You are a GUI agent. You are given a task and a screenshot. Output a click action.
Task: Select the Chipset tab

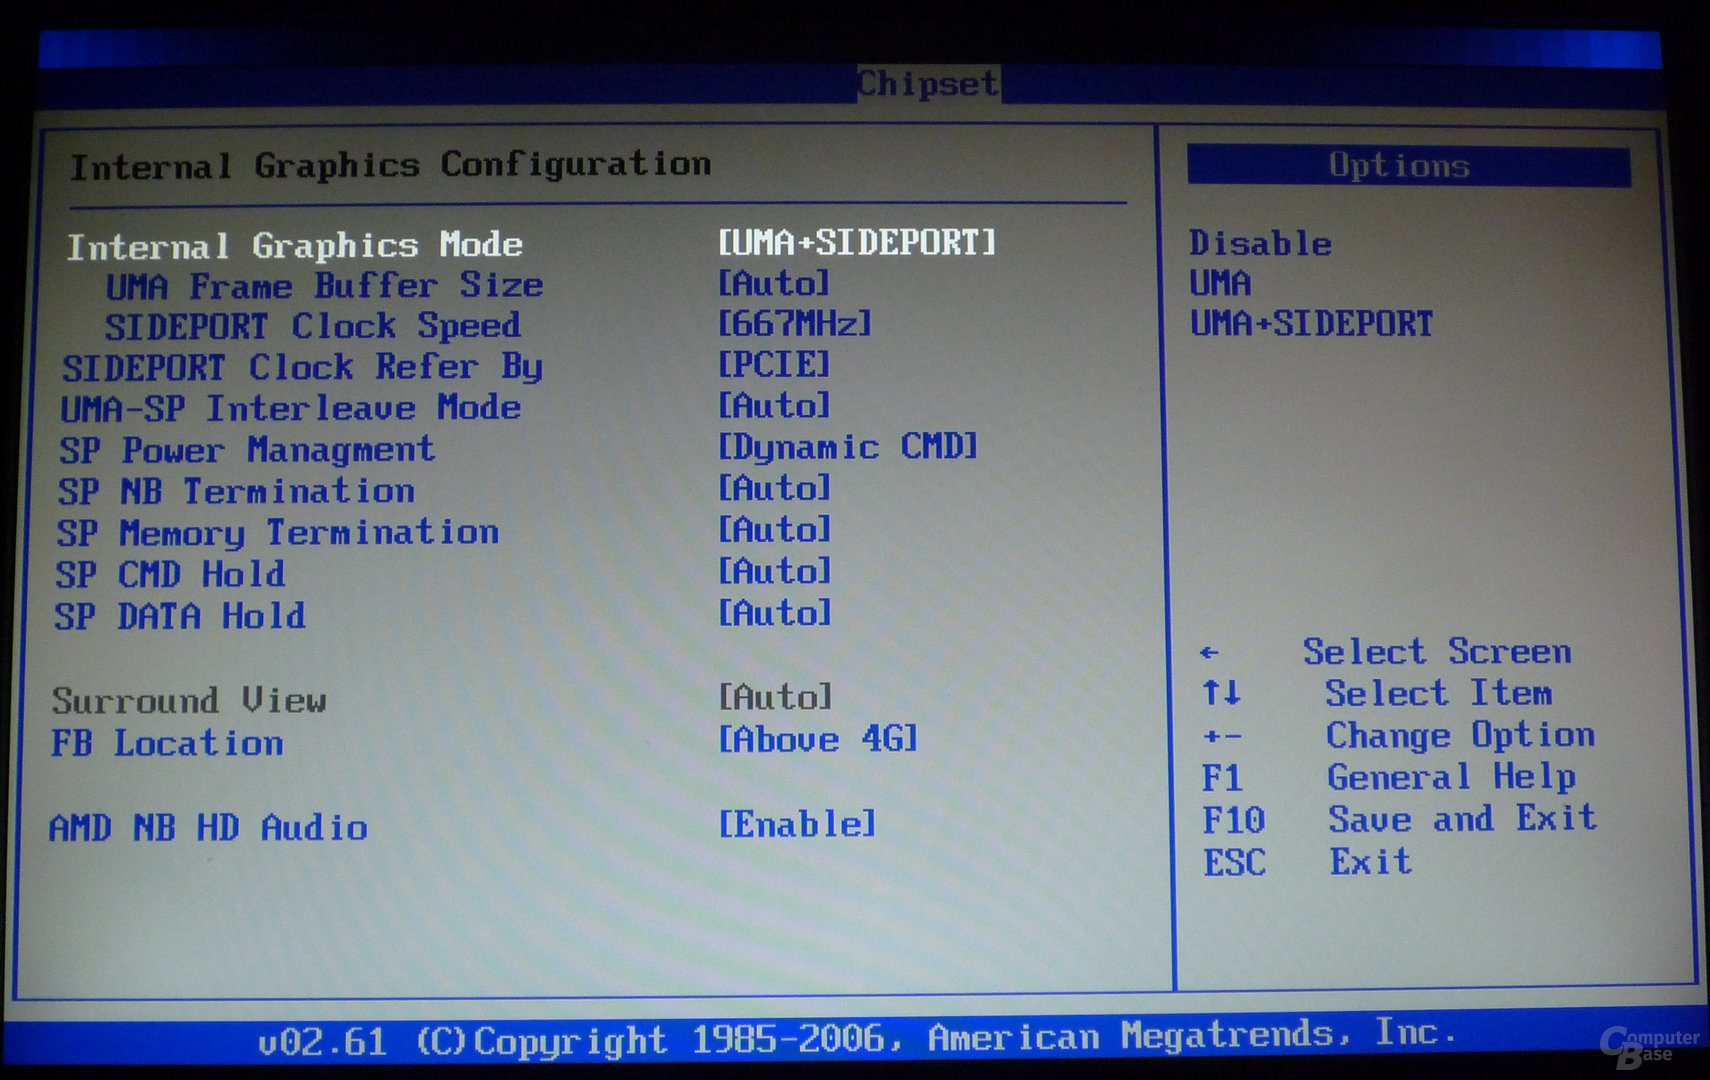tap(928, 84)
